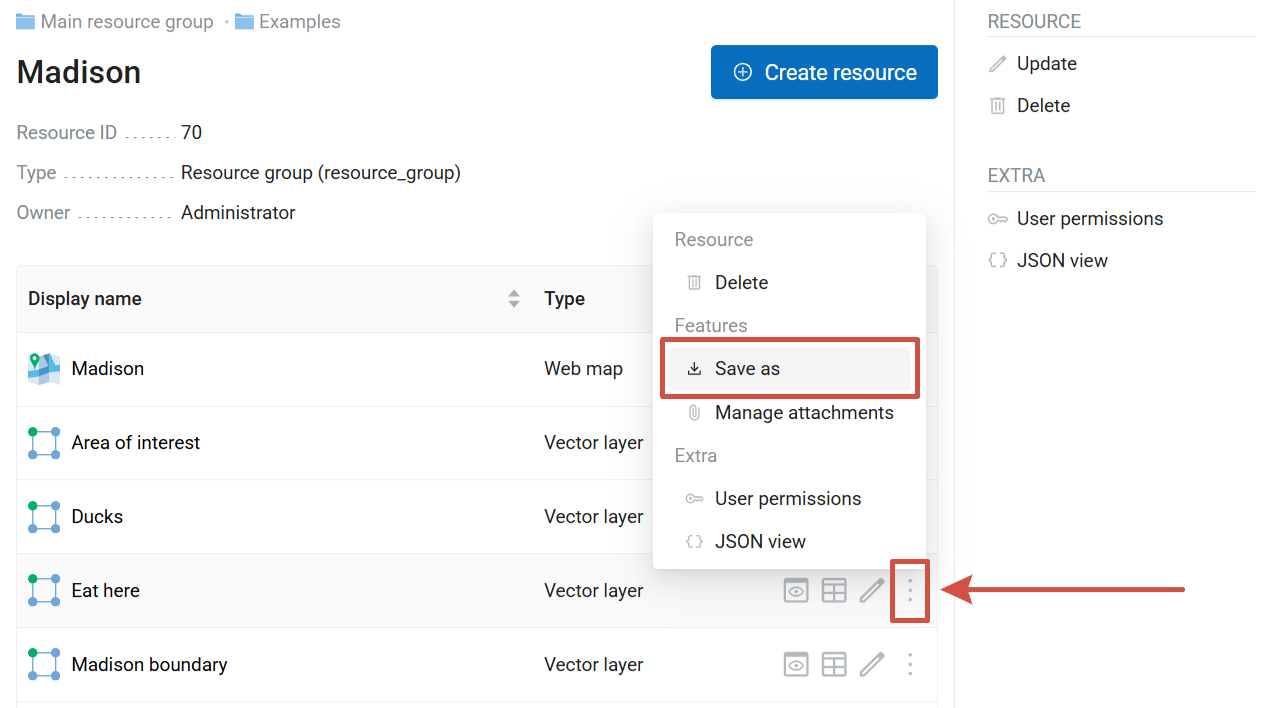Go to Main resource group breadcrumb
This screenshot has width=1270, height=708.
[126, 22]
